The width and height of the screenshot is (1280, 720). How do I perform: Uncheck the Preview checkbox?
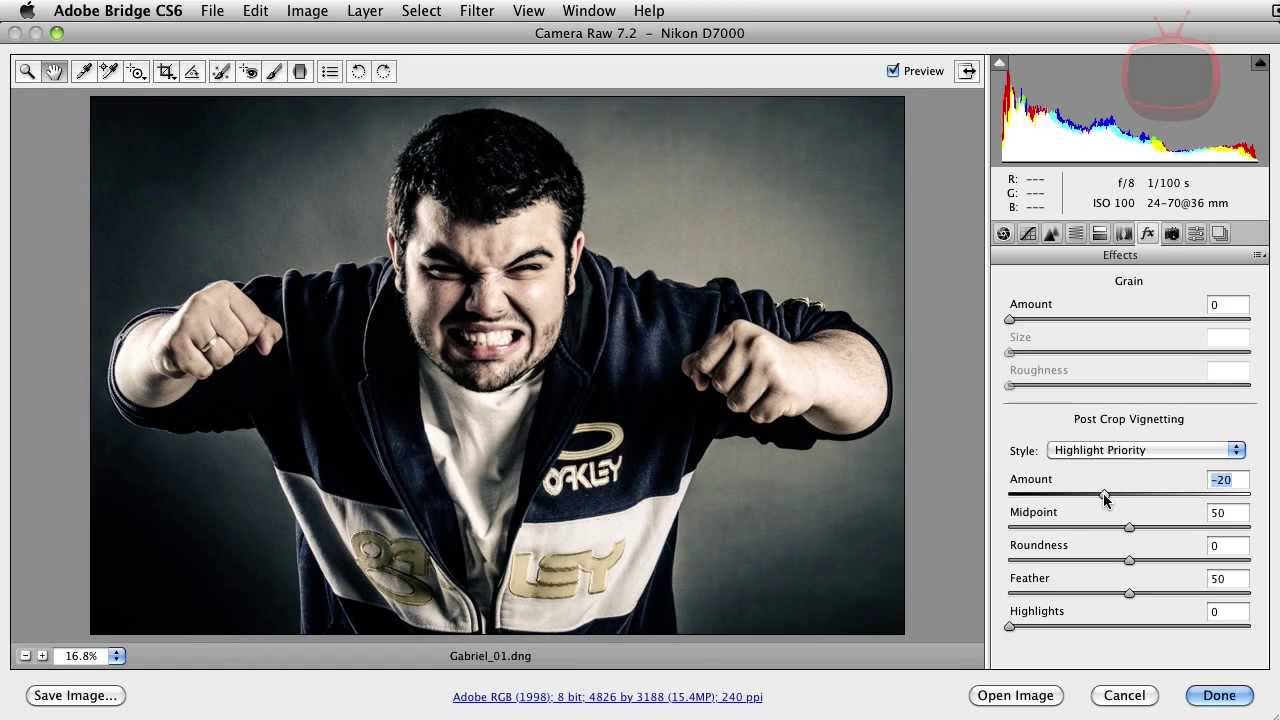click(x=893, y=71)
